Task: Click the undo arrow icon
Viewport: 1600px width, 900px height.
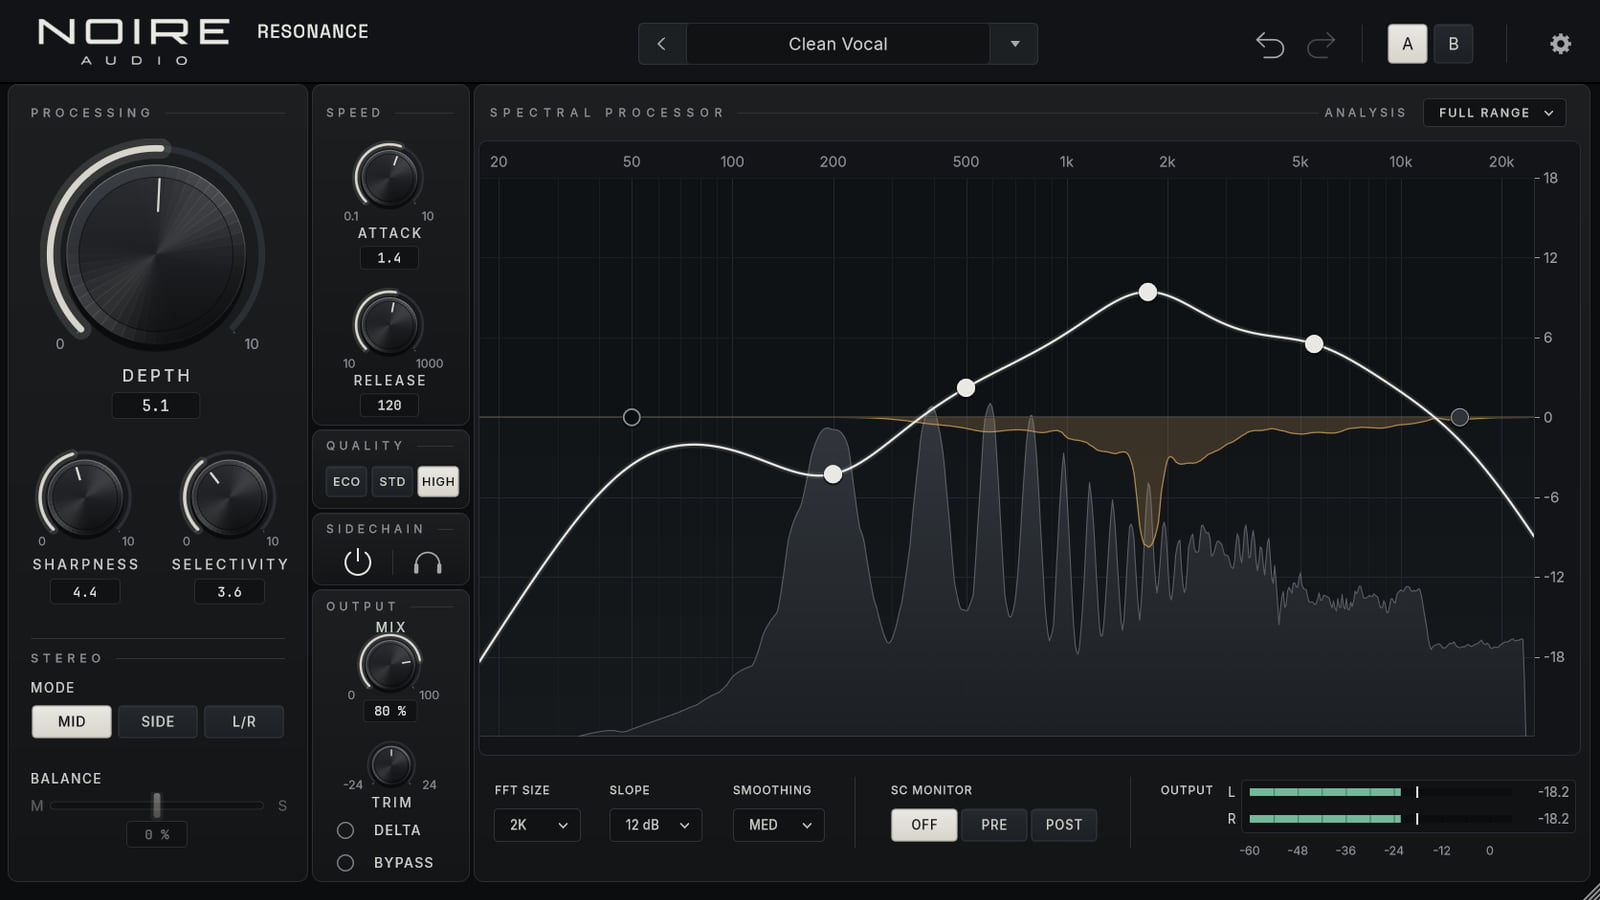Action: point(1270,45)
